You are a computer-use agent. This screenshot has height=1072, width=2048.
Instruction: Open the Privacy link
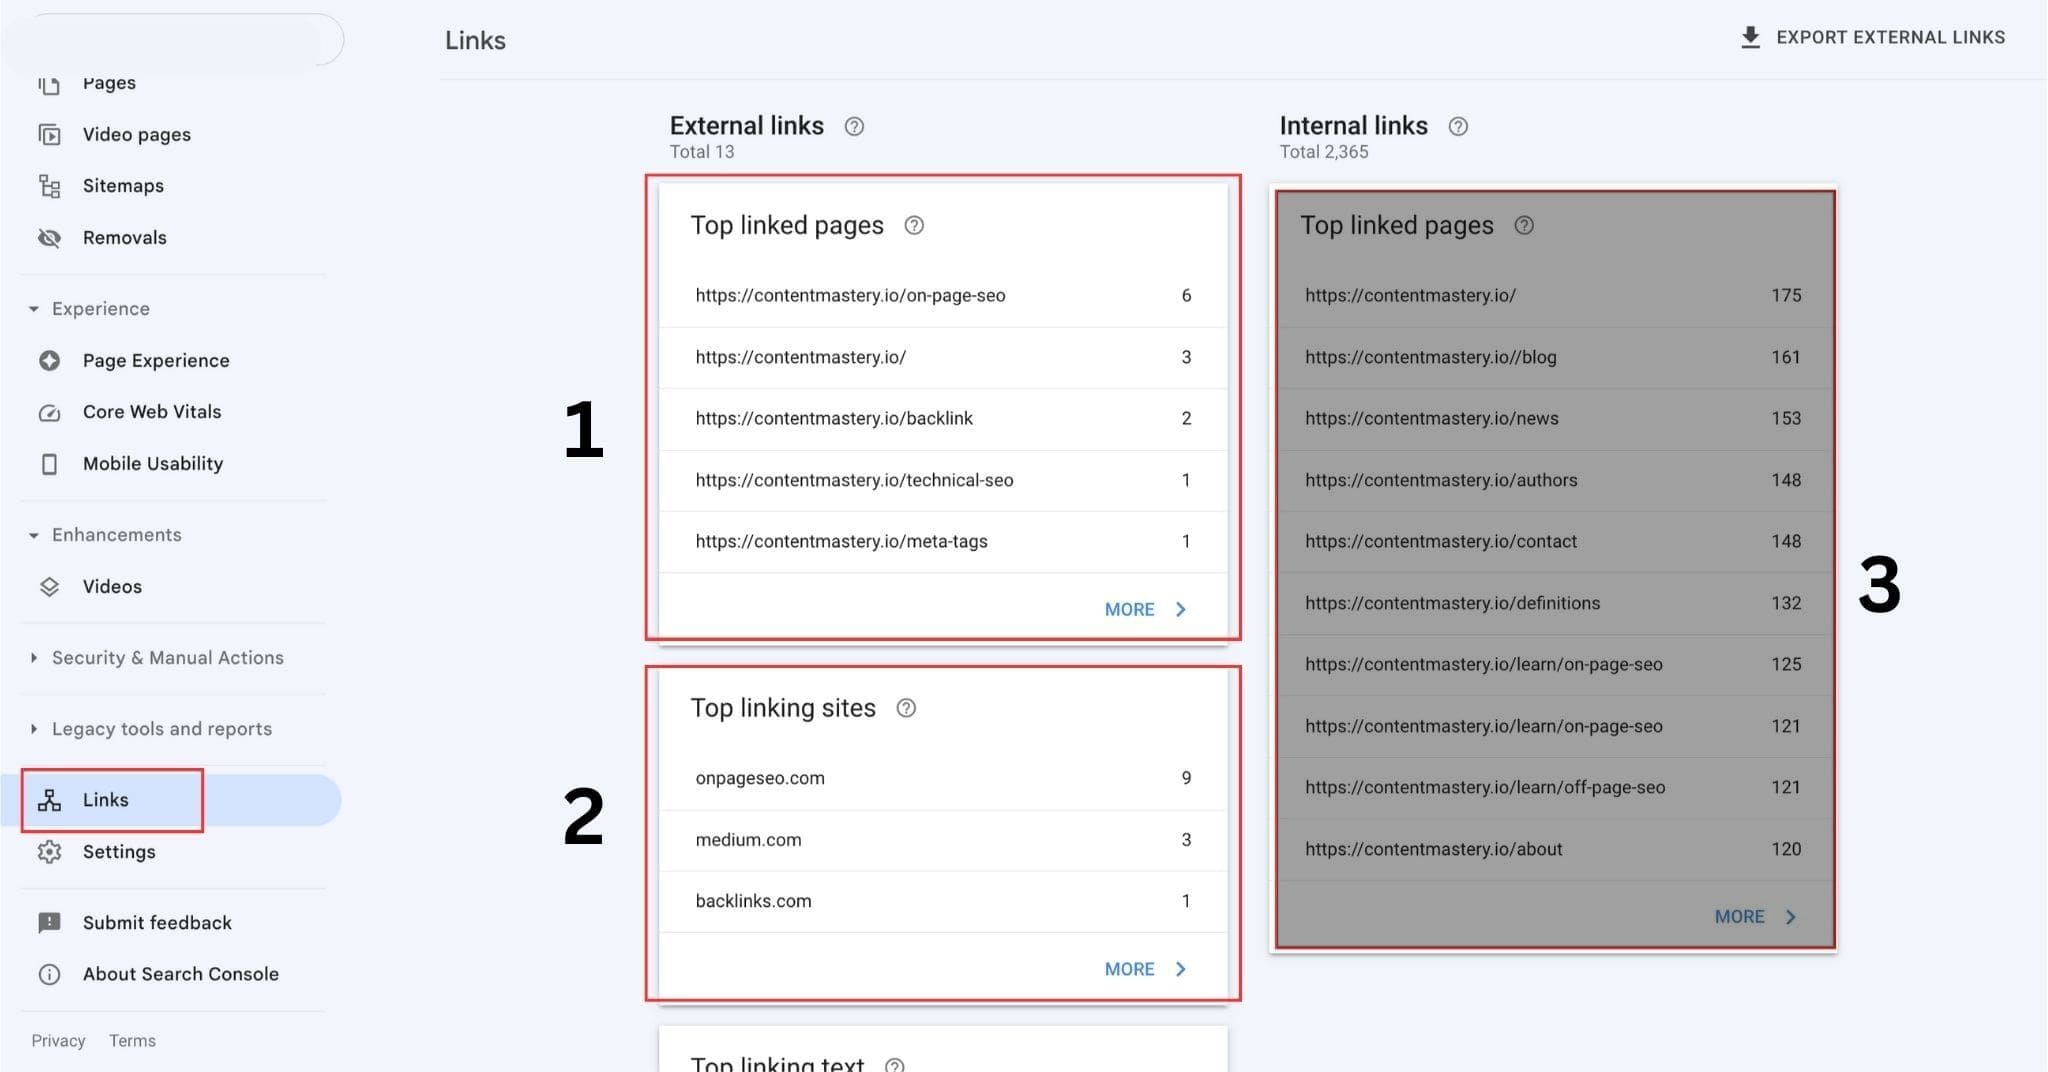tap(58, 1041)
